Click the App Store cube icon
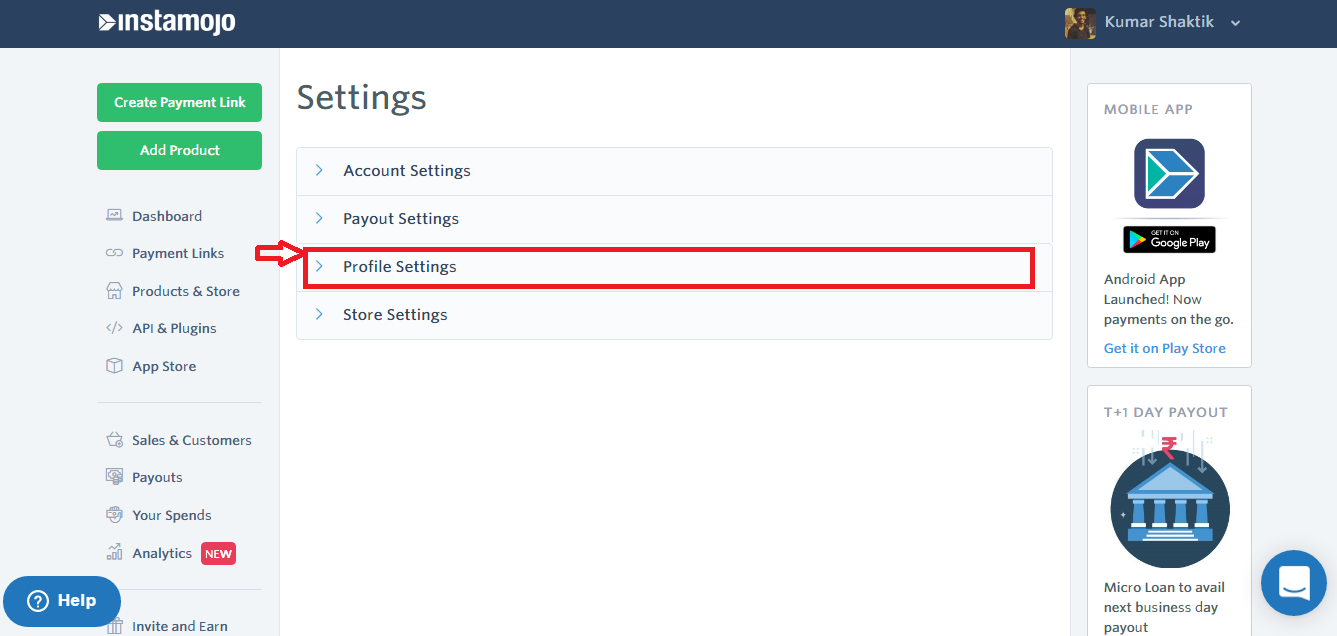Screen dimensions: 1337x636 tap(114, 365)
